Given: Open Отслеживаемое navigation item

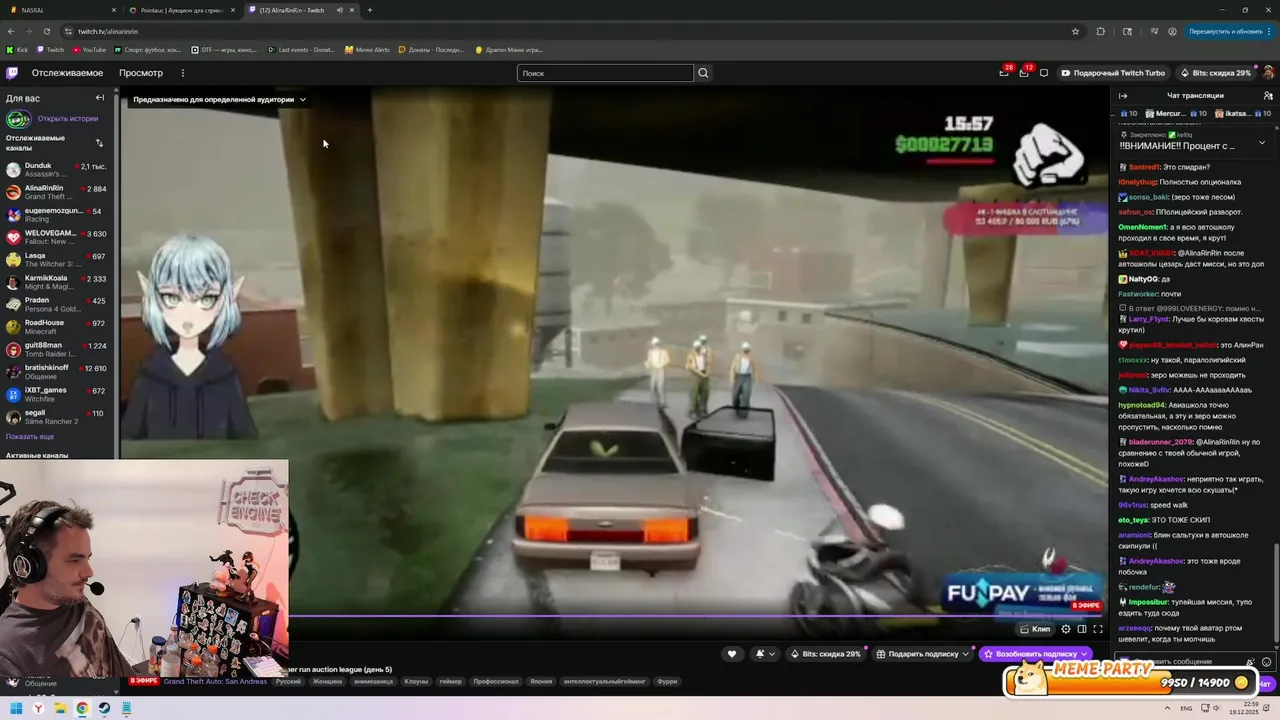Looking at the screenshot, I should pyautogui.click(x=67, y=73).
